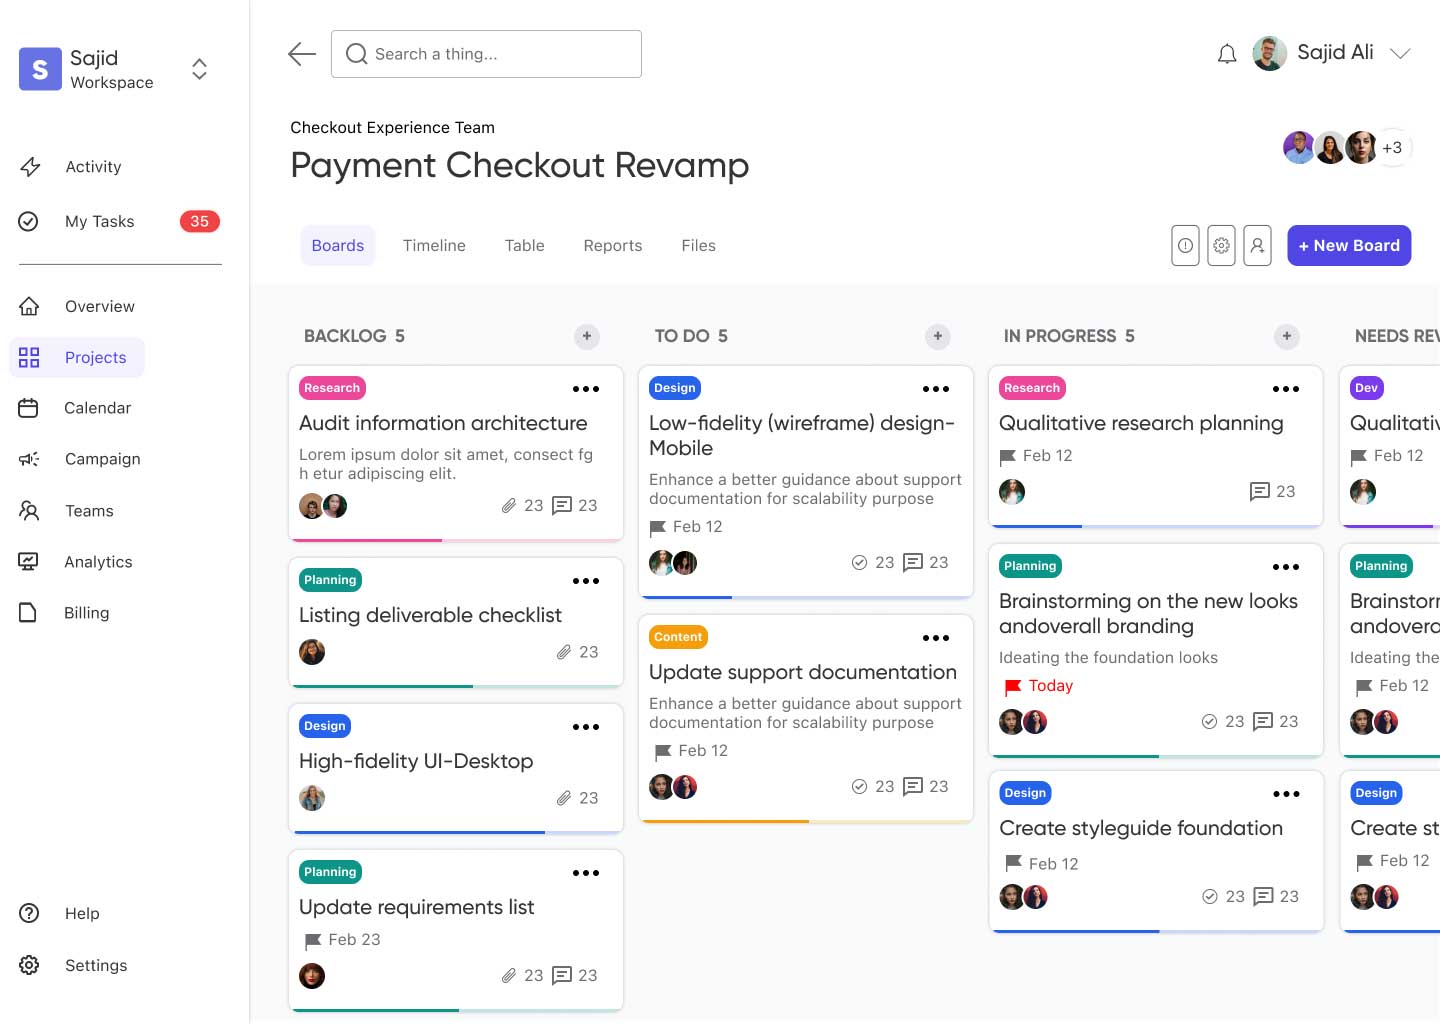Open options menu on Listing deliverable checklist card
The width and height of the screenshot is (1440, 1024).
coord(586,581)
